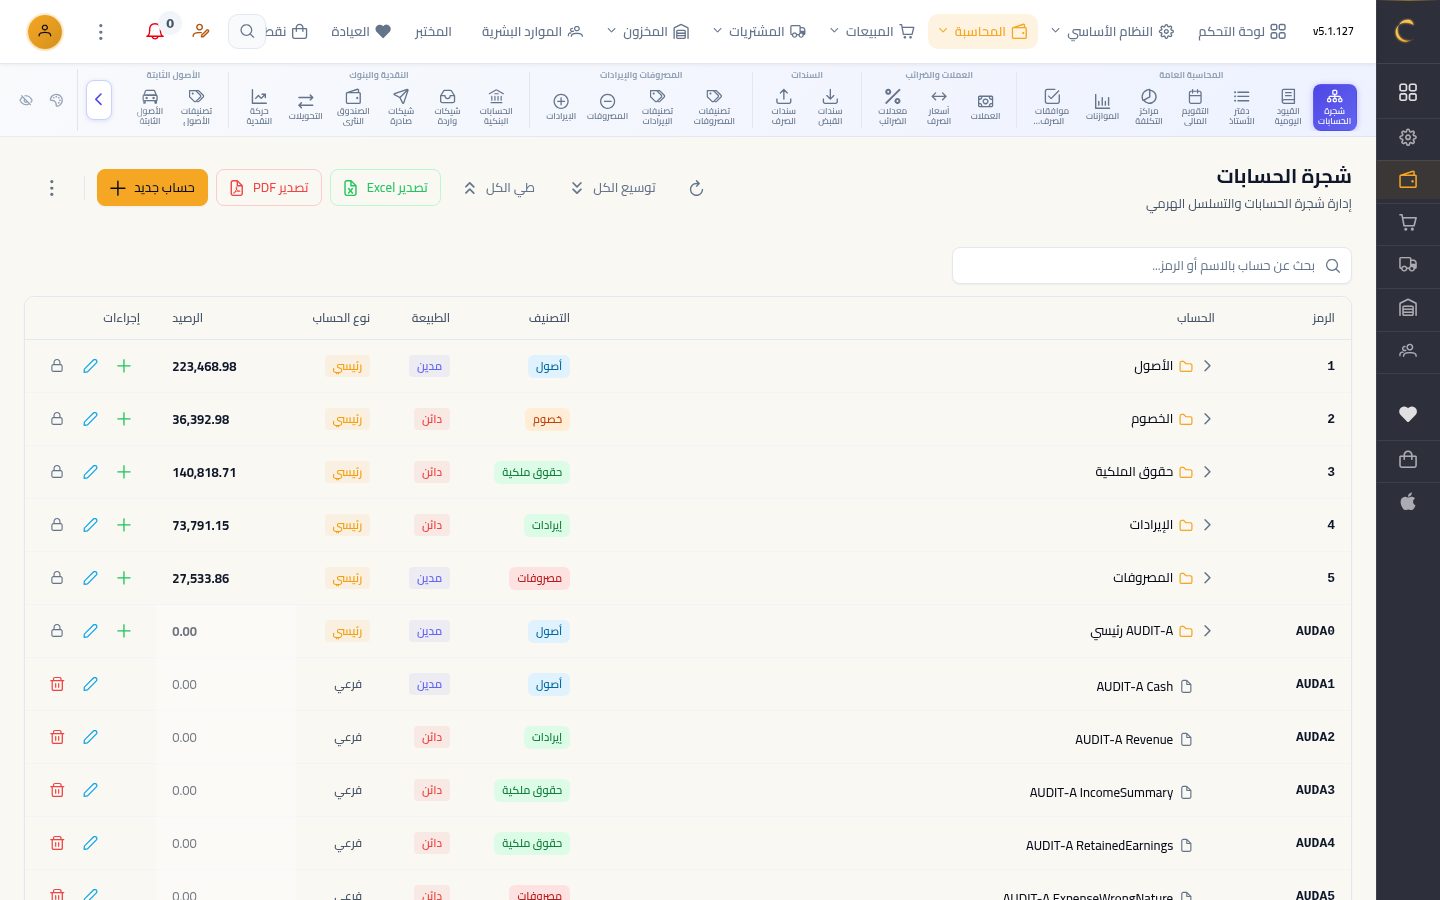Screen dimensions: 1440x900
Task: Open الموارد البشرية human resources menu
Action: point(532,32)
